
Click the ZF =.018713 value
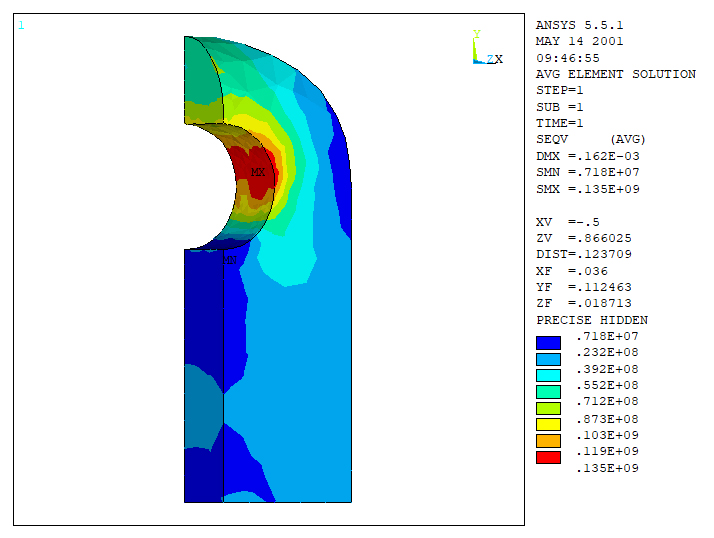[x=583, y=303]
